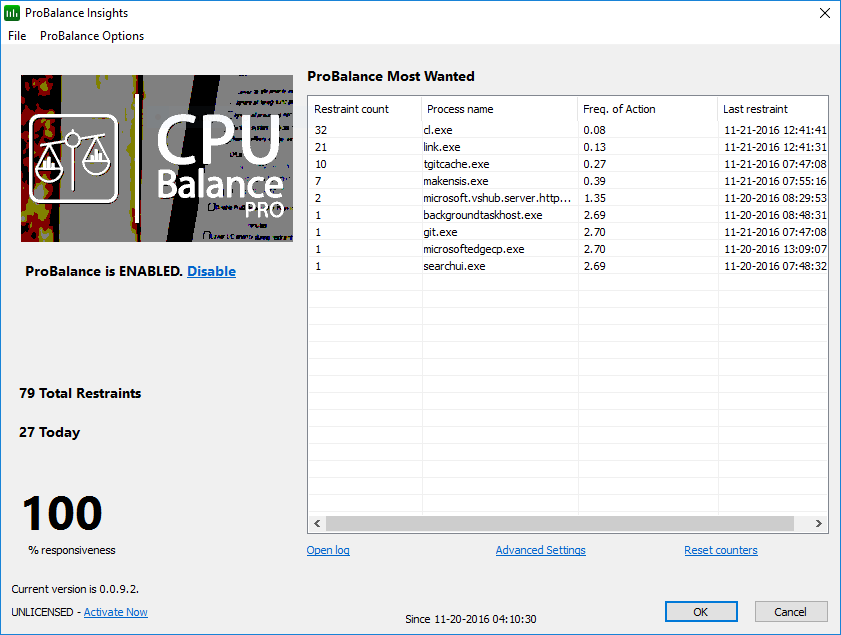Screen dimensions: 841x635
Task: Click the CPU Balance PRO logo image
Action: [157, 158]
